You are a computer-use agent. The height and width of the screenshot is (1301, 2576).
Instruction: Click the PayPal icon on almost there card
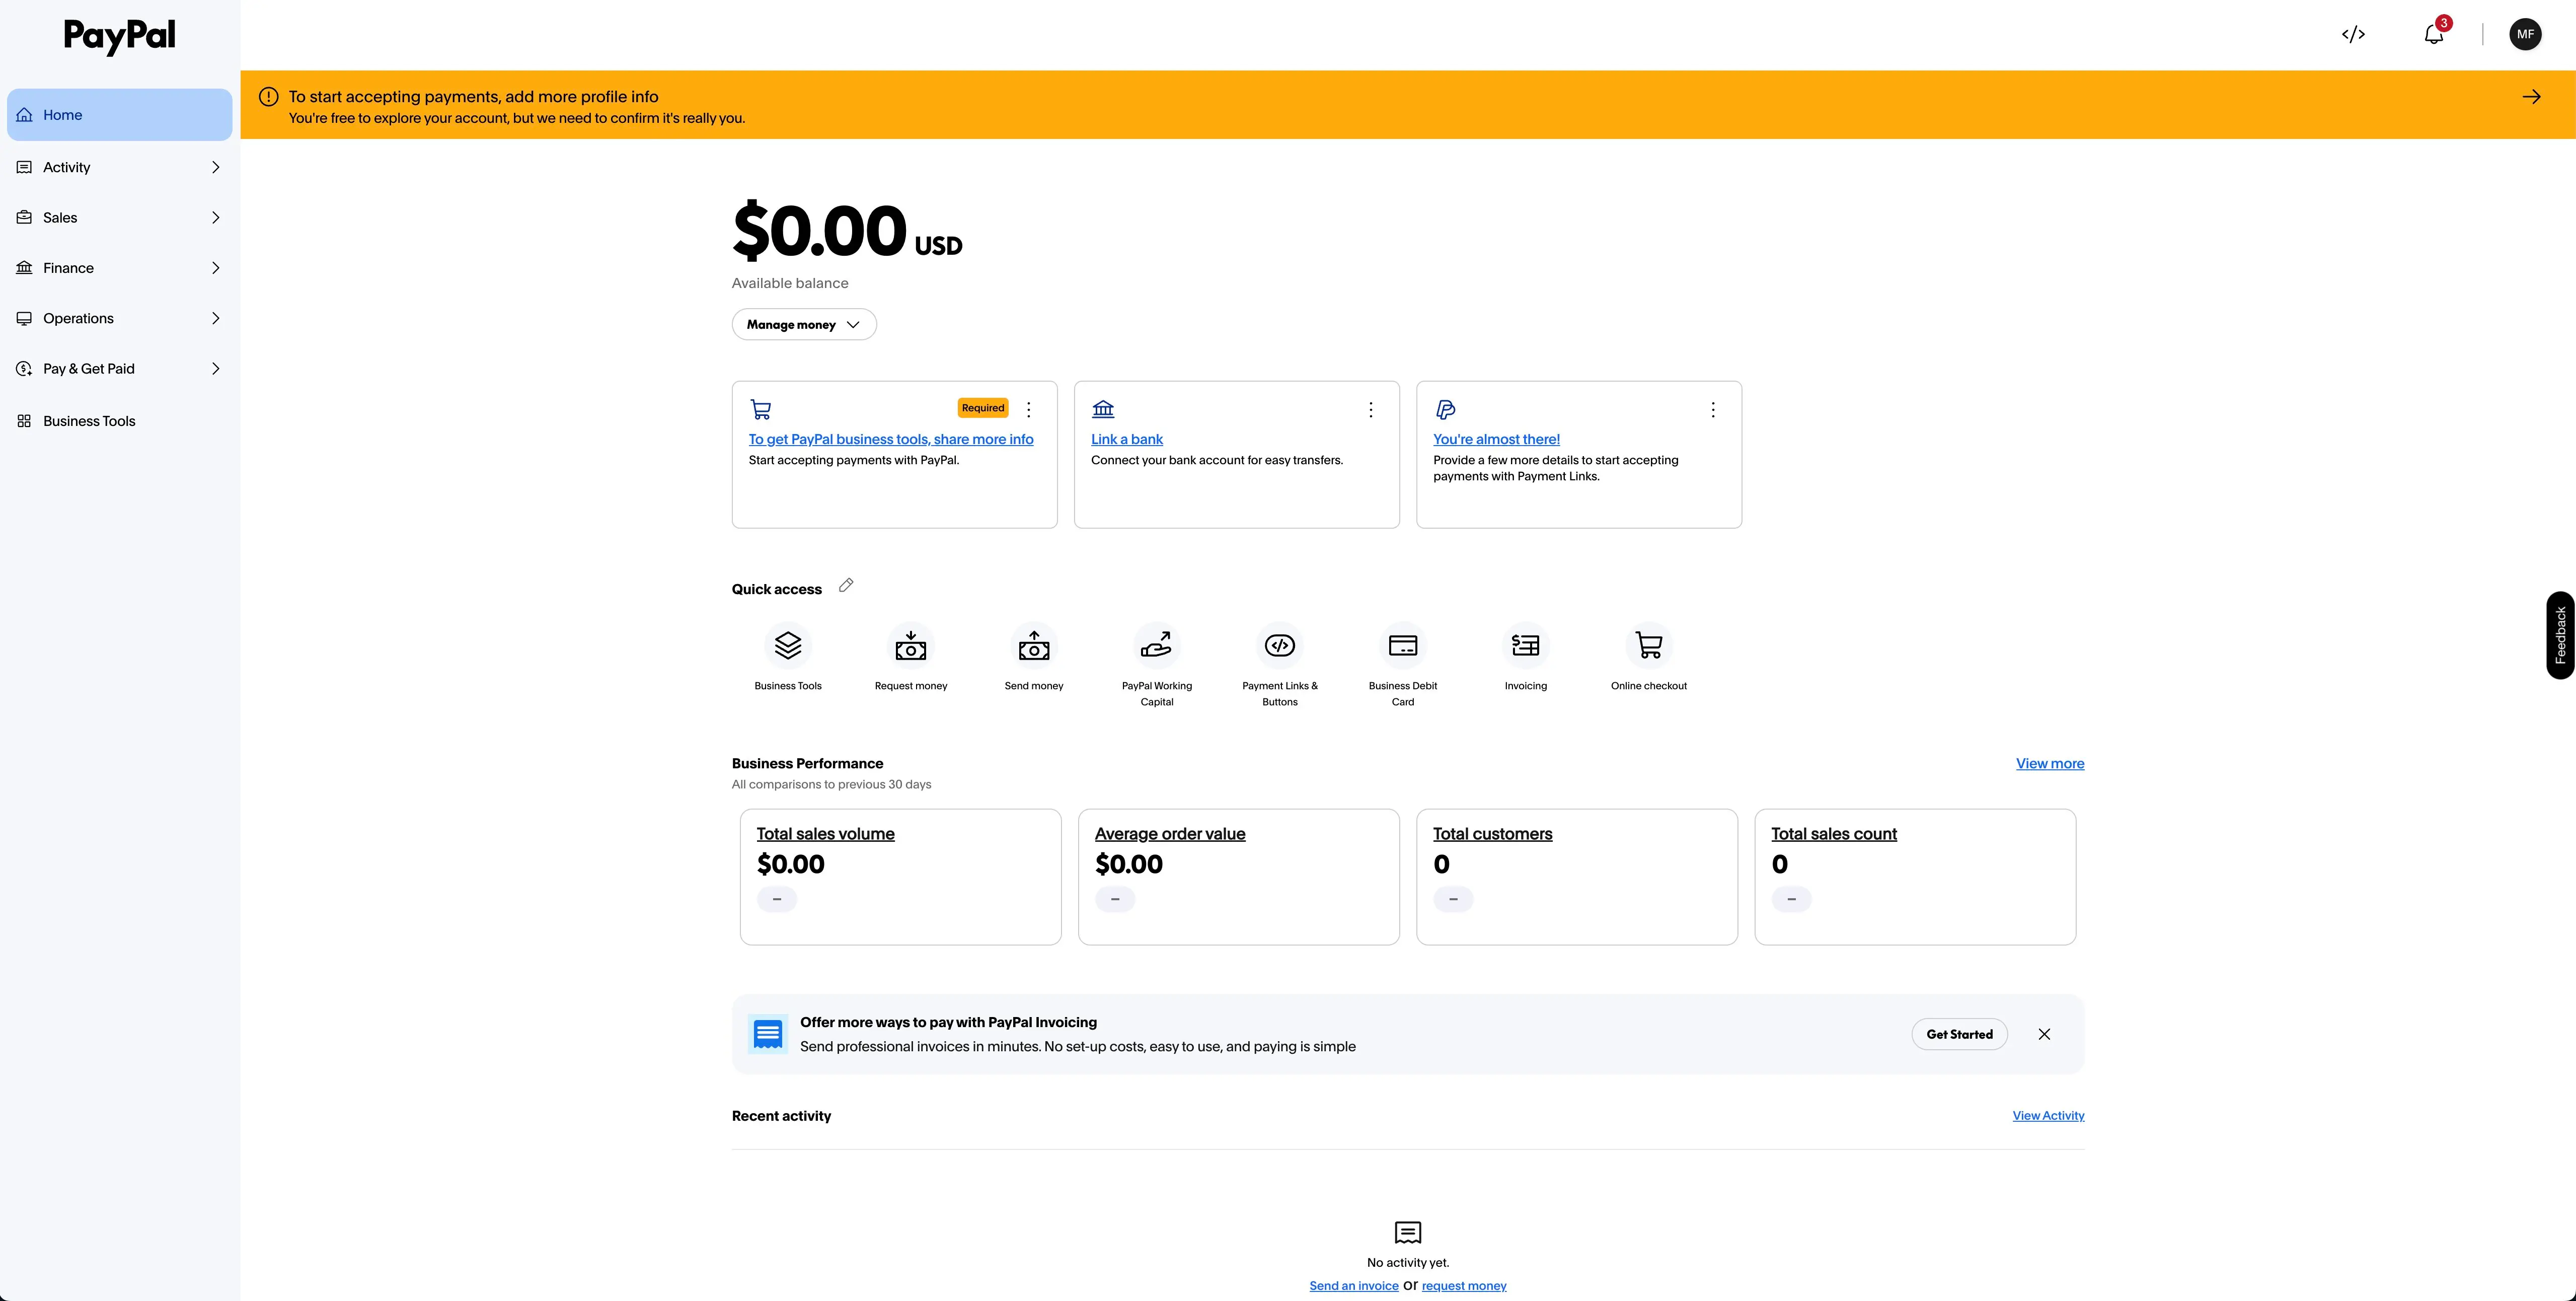(1445, 409)
